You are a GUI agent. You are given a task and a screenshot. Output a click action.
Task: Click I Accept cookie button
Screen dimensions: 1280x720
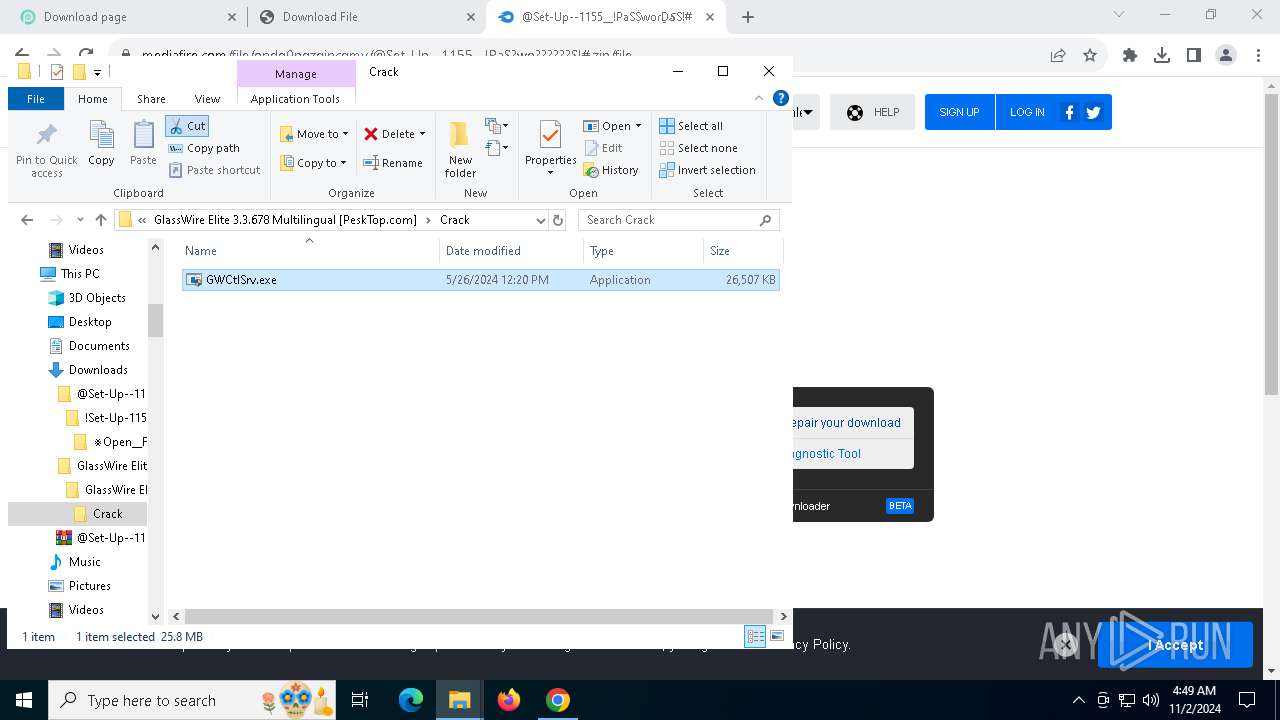[1175, 645]
